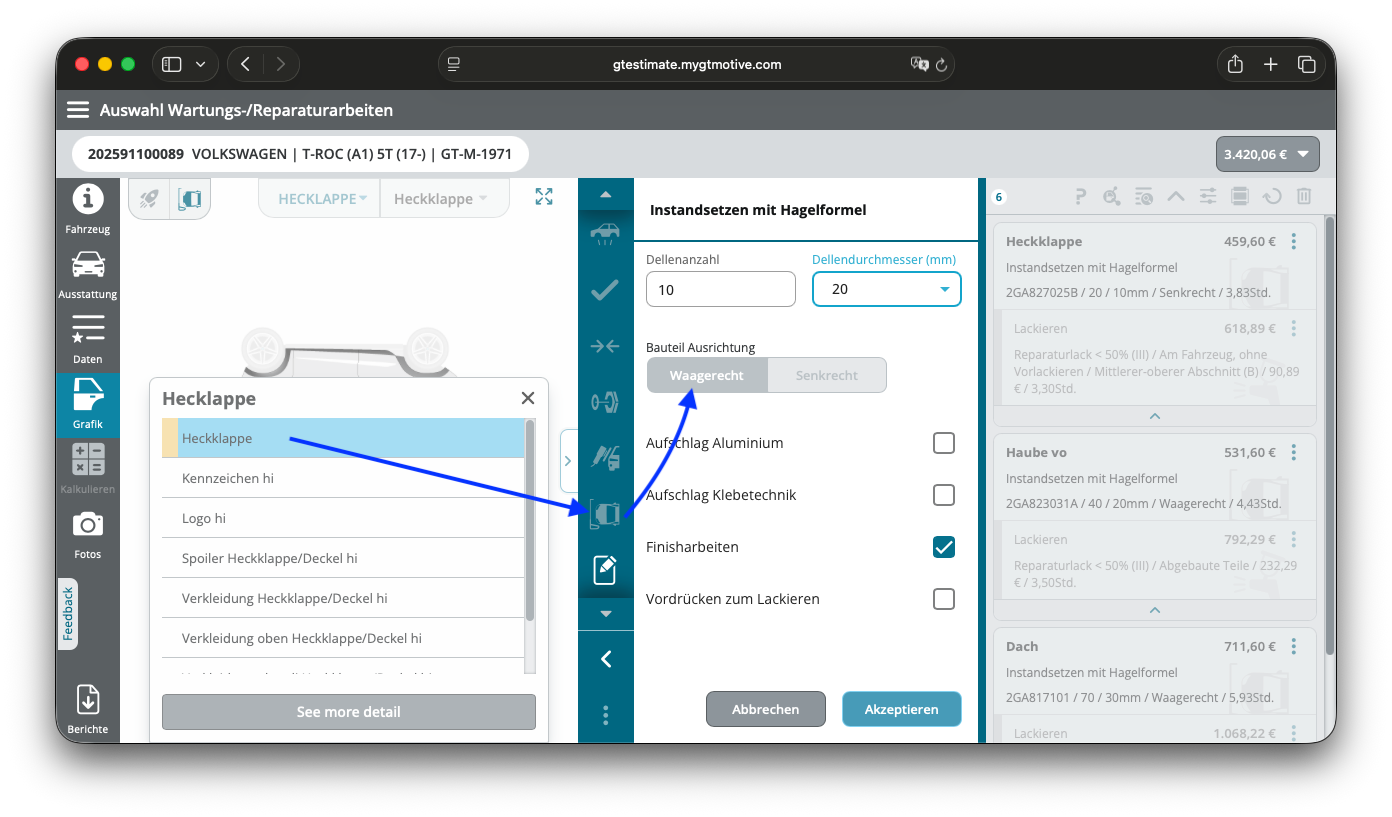The height and width of the screenshot is (817, 1392).
Task: Click the question mark help icon
Action: tap(1080, 197)
